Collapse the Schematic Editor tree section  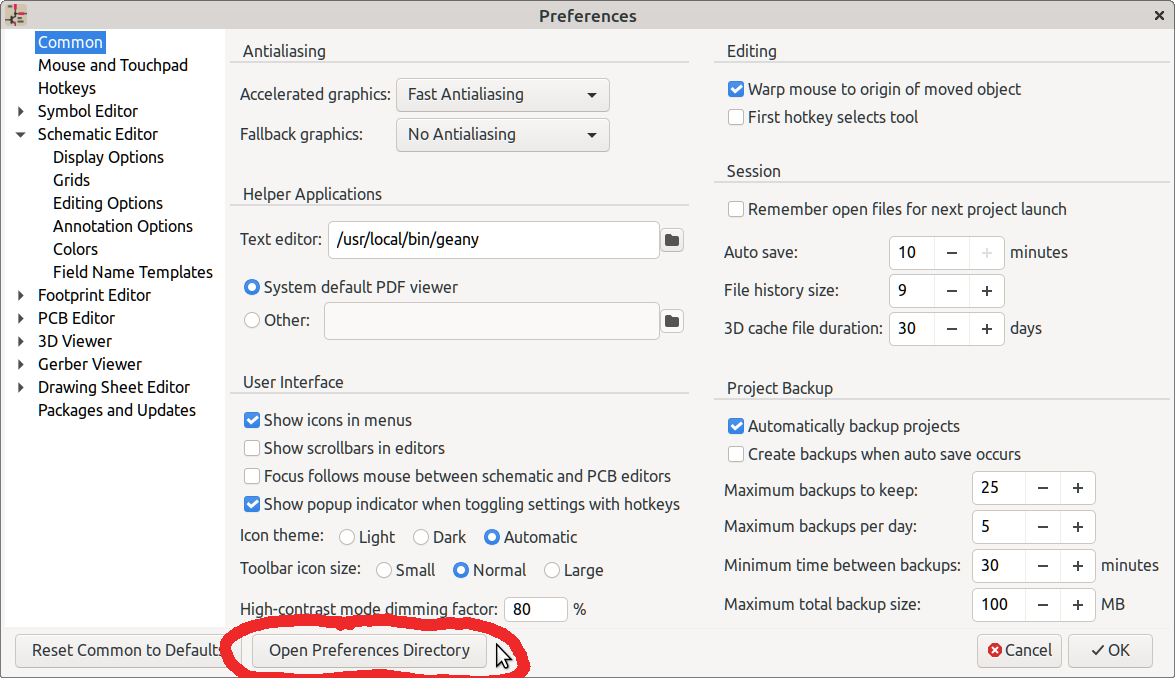[21, 135]
